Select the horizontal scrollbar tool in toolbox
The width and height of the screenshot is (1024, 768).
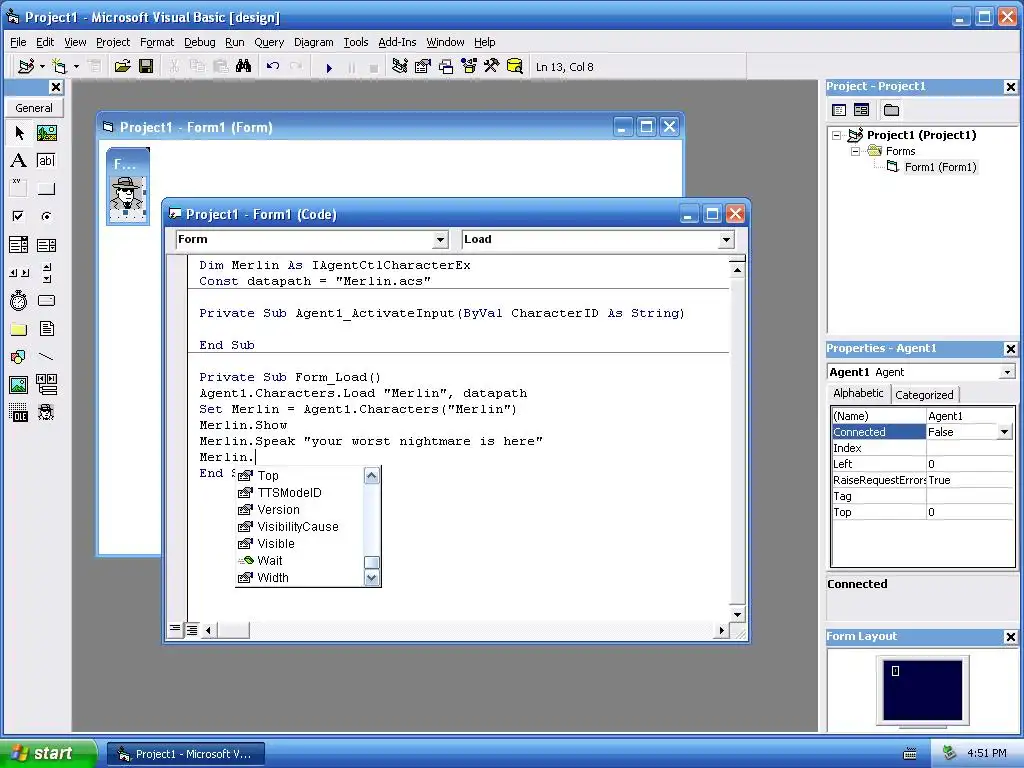(19, 273)
